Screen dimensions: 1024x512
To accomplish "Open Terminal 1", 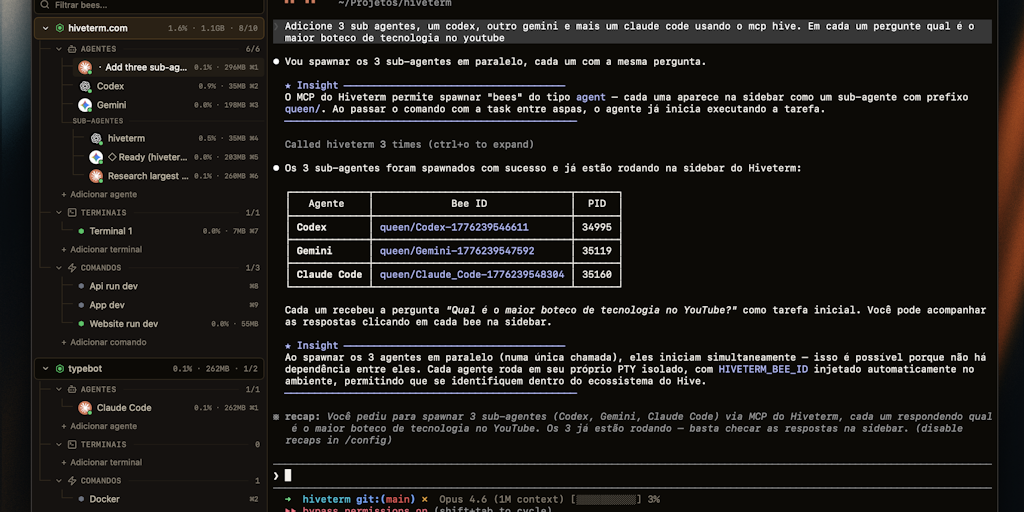I will point(168,231).
